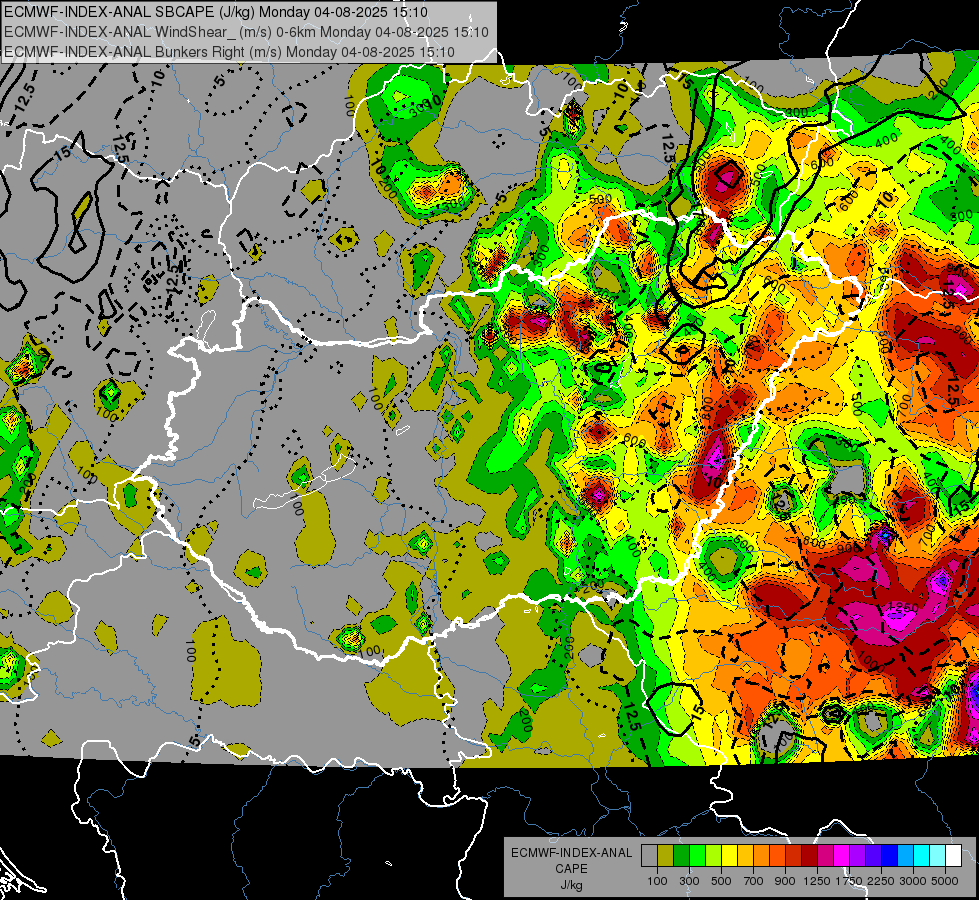Click the 300 tick label in the legend

689,881
